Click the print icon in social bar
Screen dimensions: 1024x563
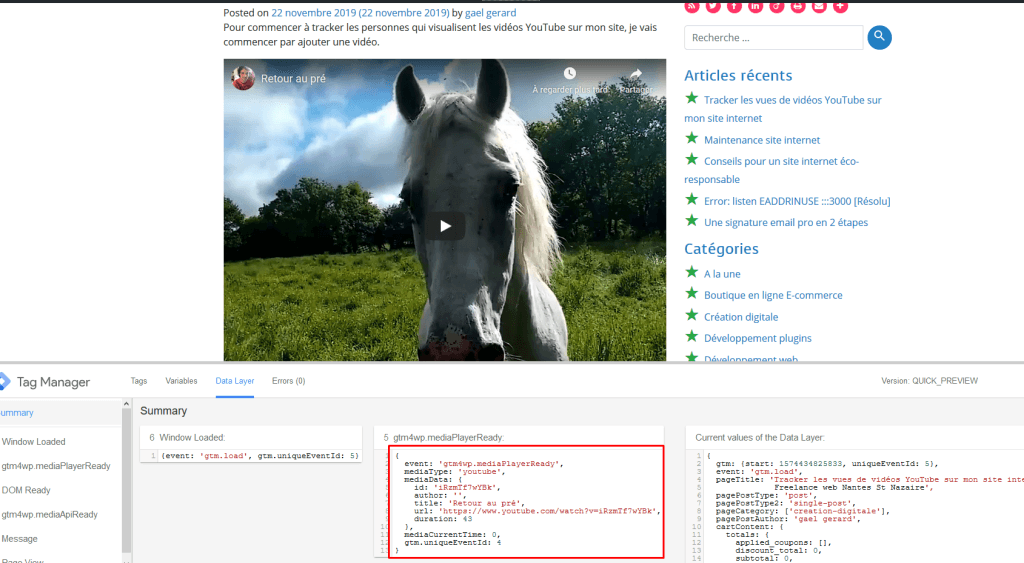click(797, 6)
